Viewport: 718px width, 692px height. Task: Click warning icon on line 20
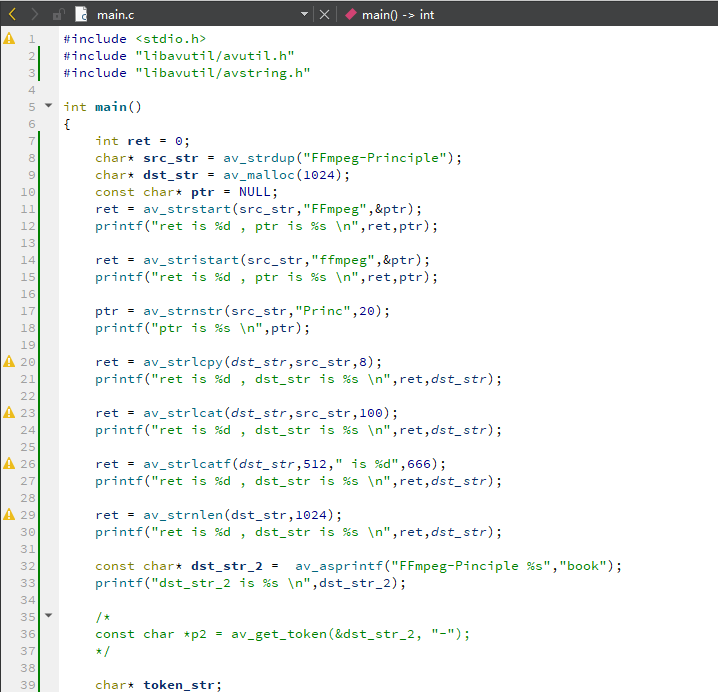pyautogui.click(x=10, y=362)
